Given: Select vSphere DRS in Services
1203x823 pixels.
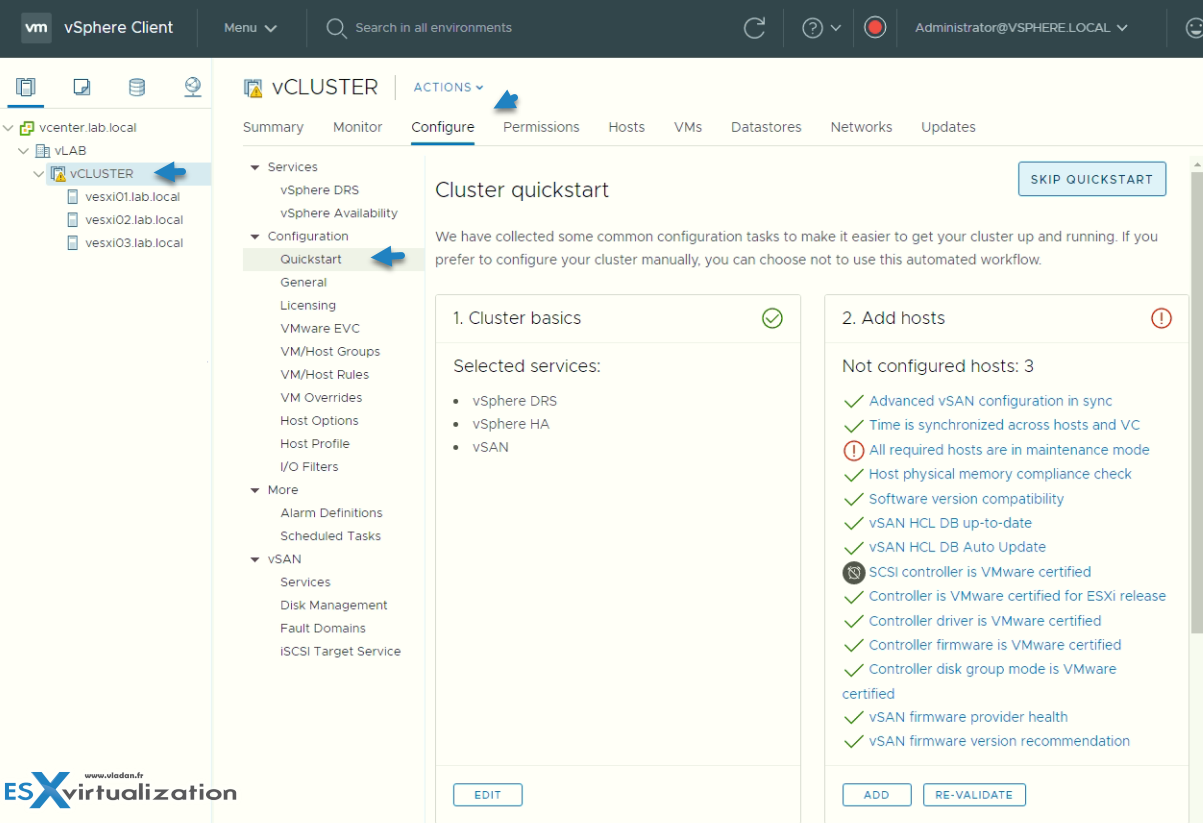Looking at the screenshot, I should pos(319,190).
